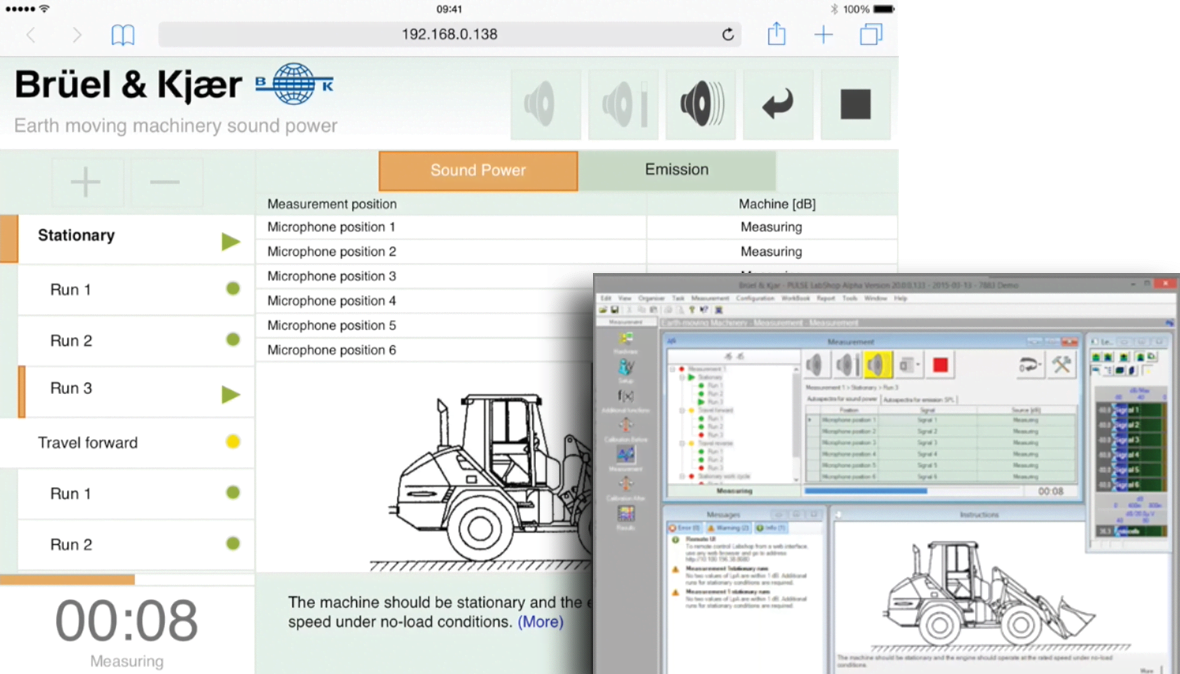Click the curved return arrow button
The width and height of the screenshot is (1180, 674).
(x=778, y=104)
